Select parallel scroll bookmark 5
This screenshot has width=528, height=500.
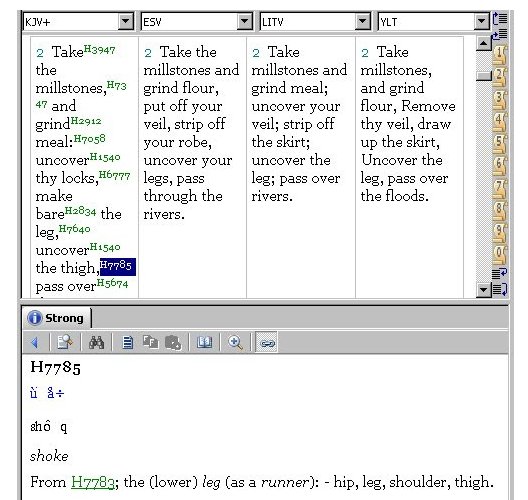coord(500,144)
